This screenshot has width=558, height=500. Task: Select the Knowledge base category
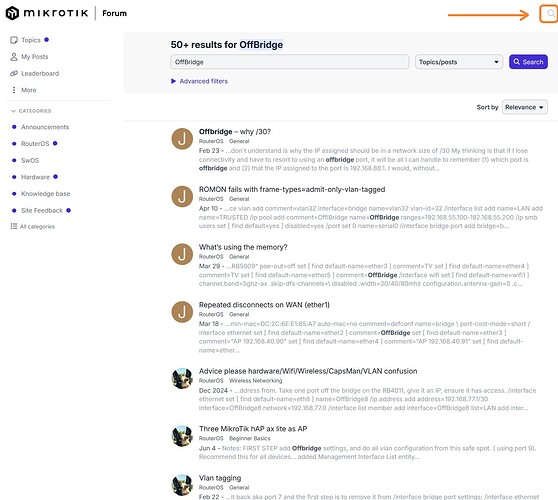45,194
